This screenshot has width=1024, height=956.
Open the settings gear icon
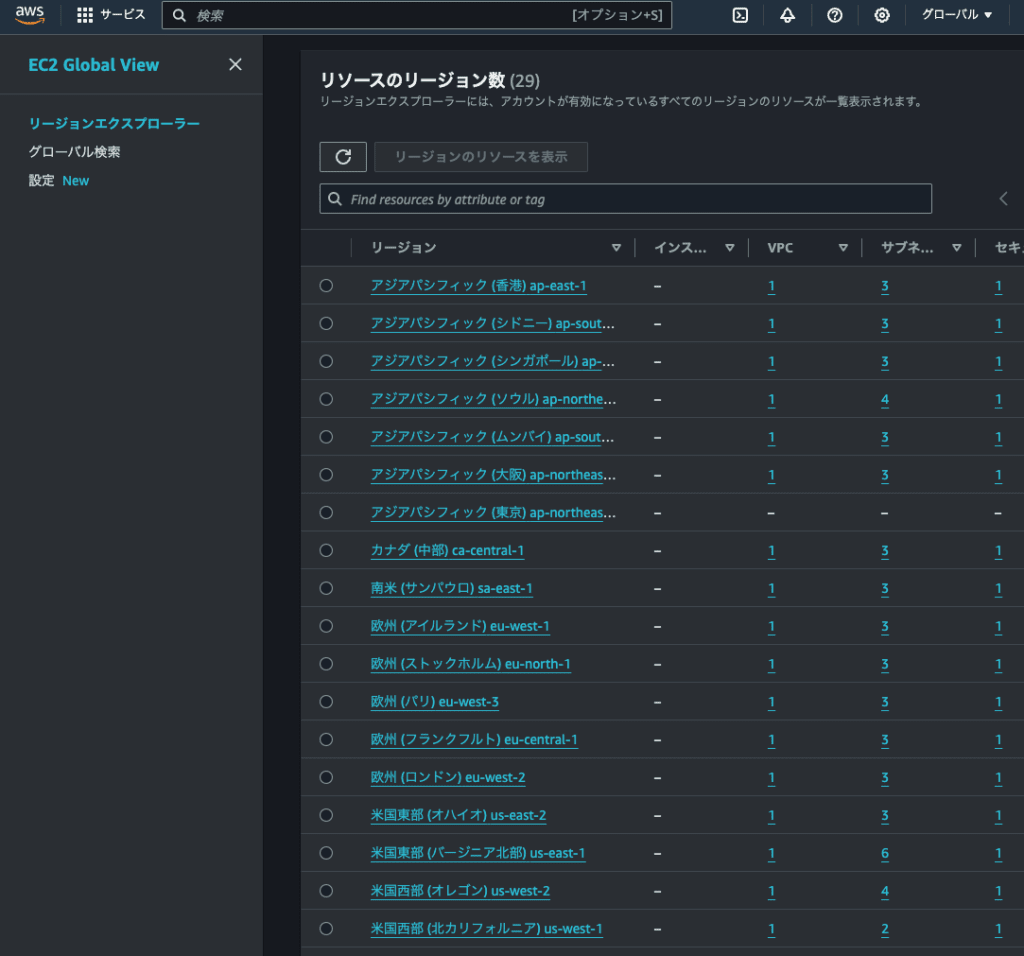point(882,15)
